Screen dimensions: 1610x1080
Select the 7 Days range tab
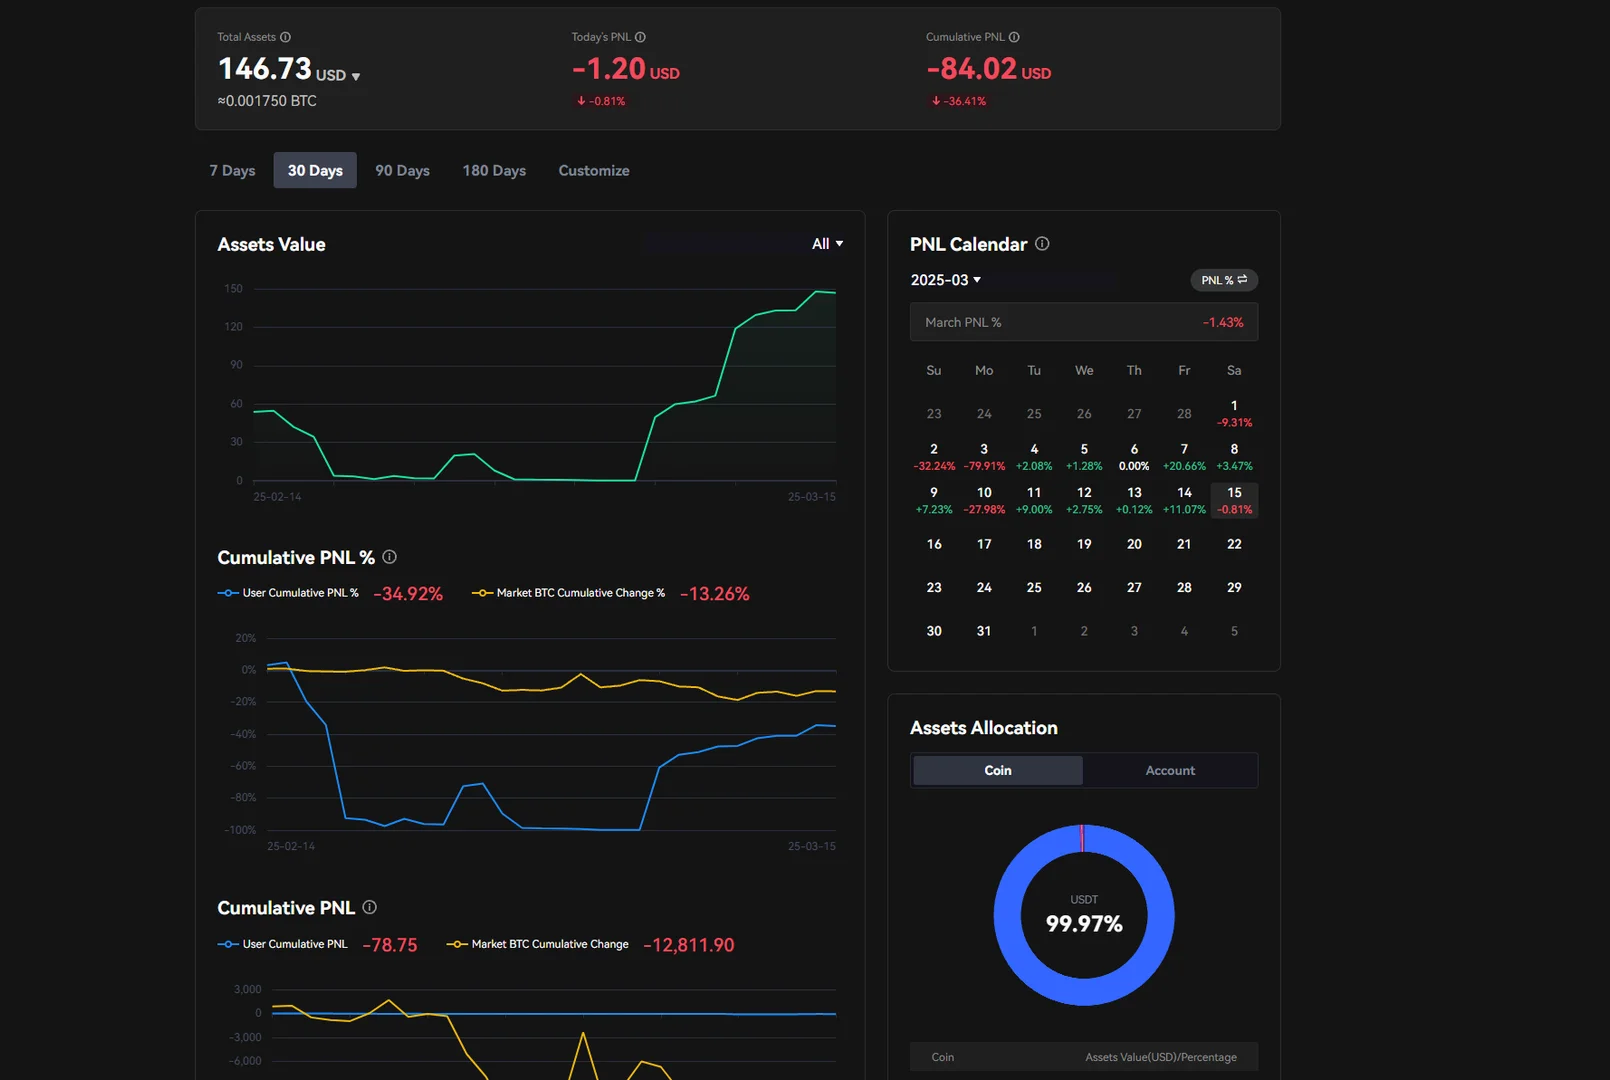(x=232, y=171)
